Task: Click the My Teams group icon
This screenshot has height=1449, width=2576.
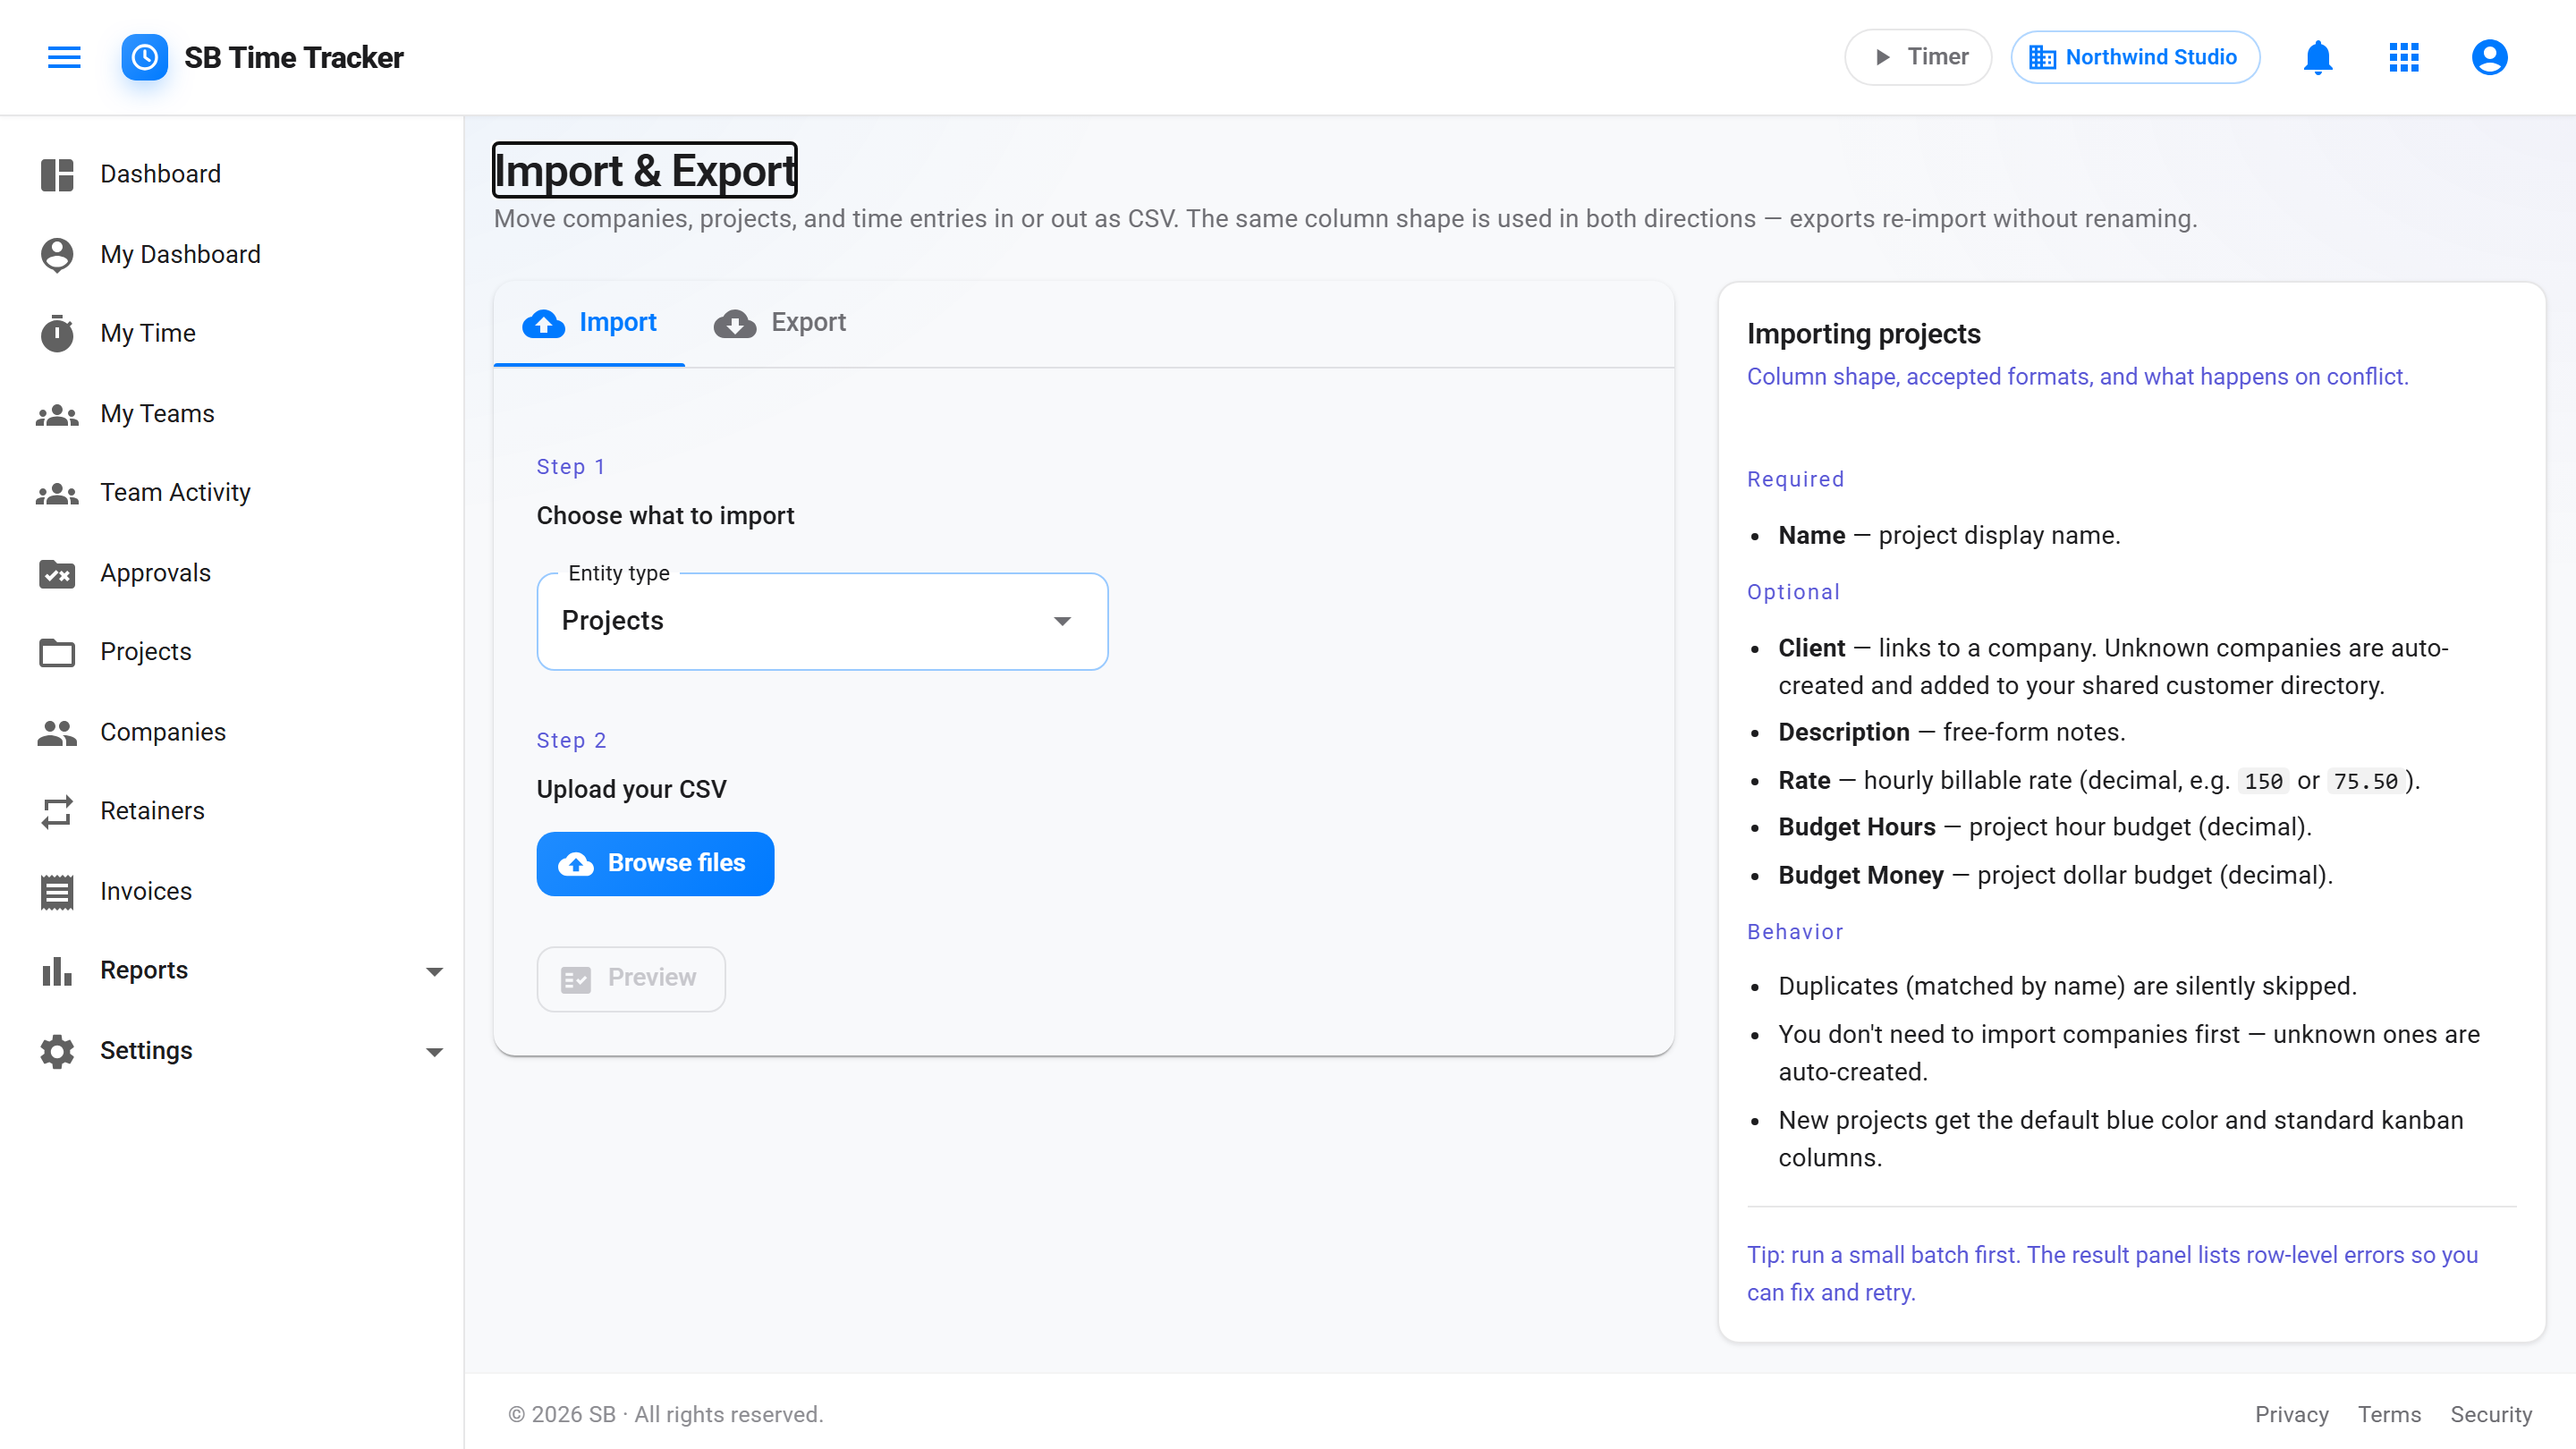Action: 57,414
